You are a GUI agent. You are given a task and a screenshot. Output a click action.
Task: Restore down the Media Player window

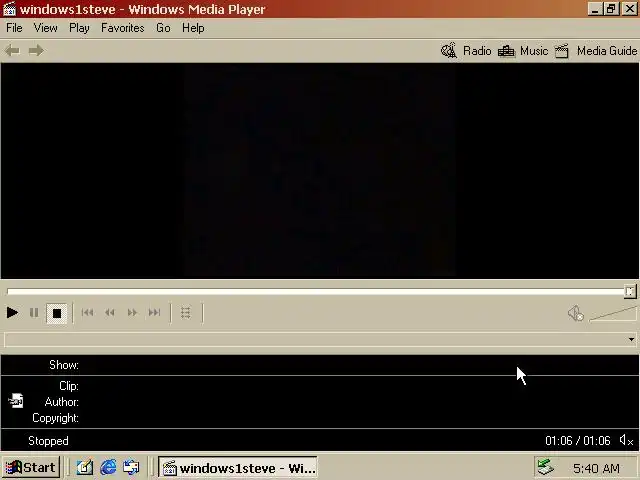pyautogui.click(x=611, y=9)
